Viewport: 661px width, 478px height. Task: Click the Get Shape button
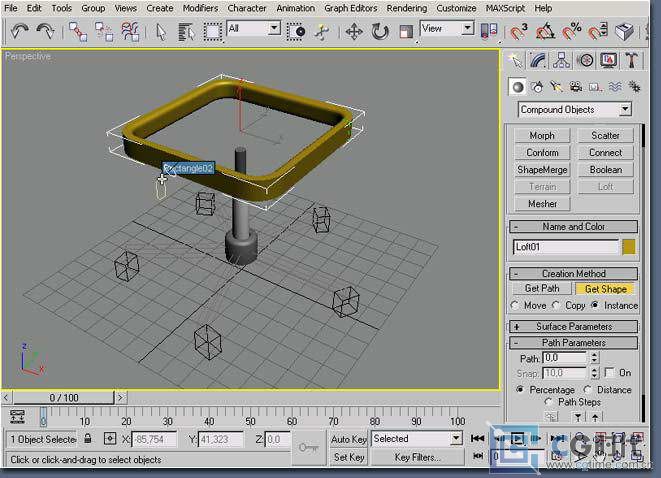605,289
